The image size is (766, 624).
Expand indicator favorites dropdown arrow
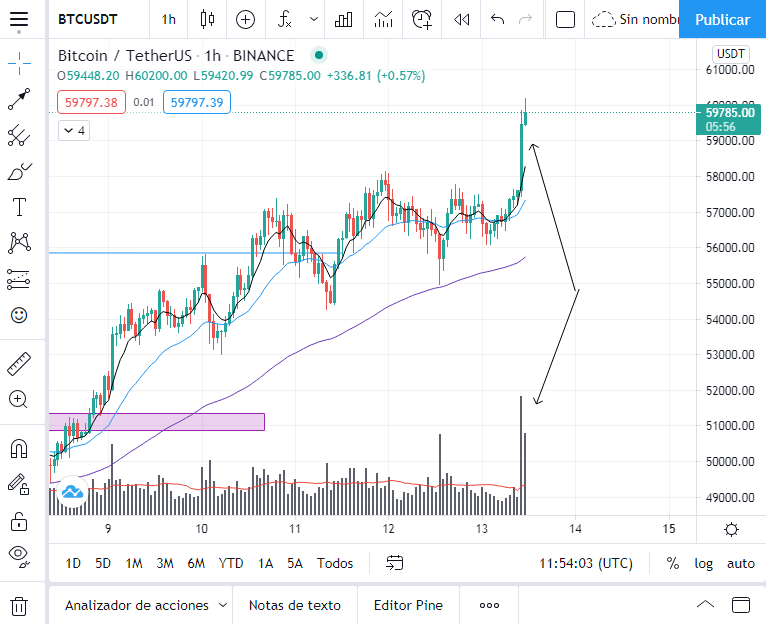click(314, 20)
